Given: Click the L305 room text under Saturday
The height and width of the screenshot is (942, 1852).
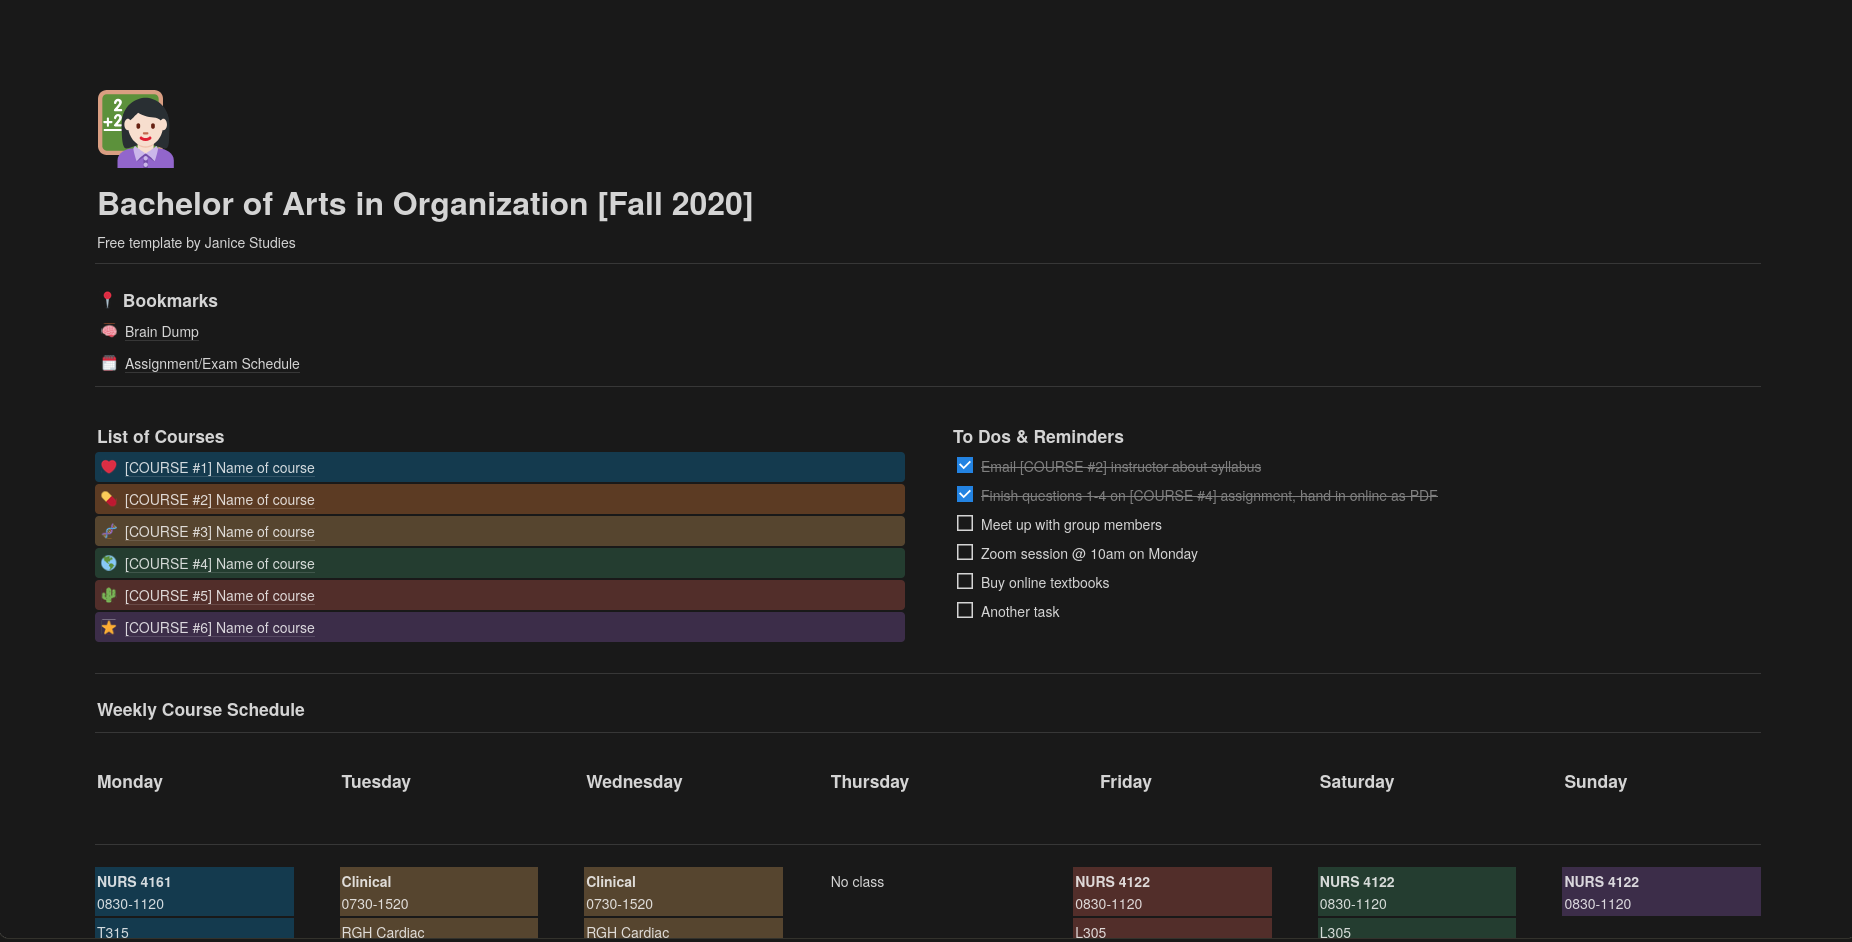Looking at the screenshot, I should [x=1335, y=932].
